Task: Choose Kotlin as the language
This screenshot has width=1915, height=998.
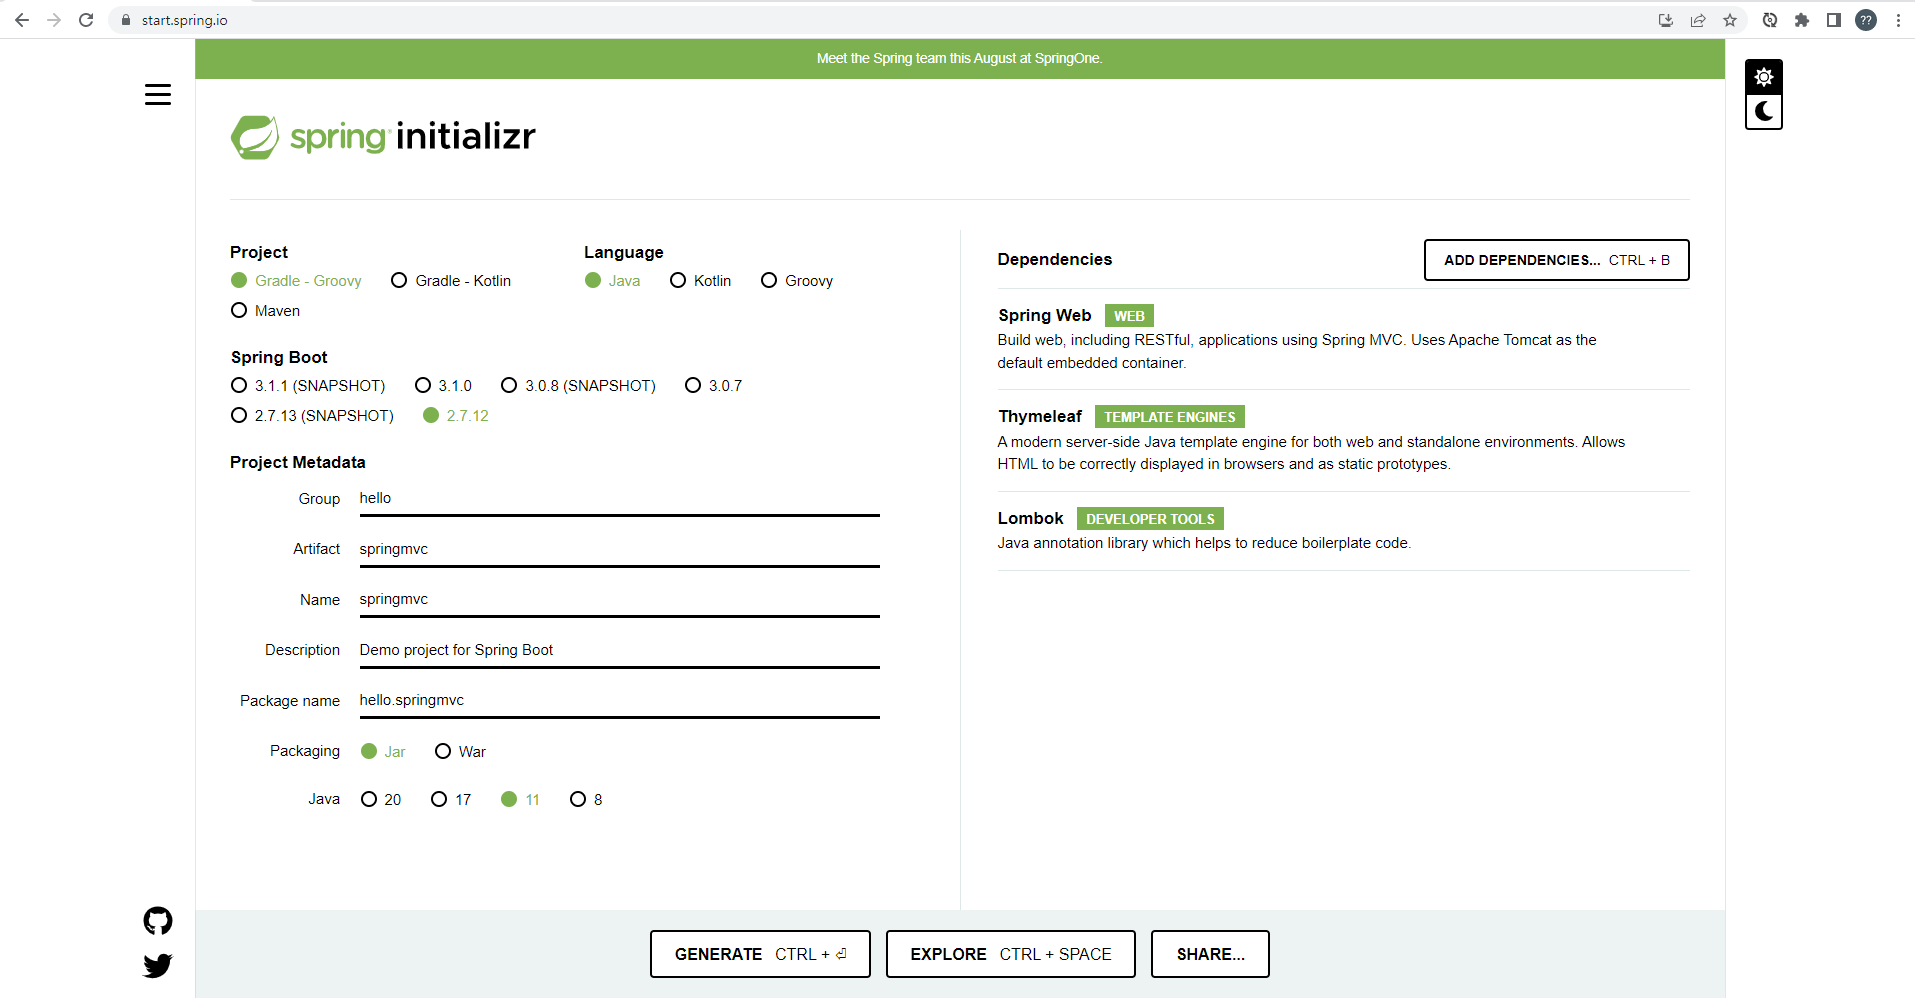Action: (701, 281)
